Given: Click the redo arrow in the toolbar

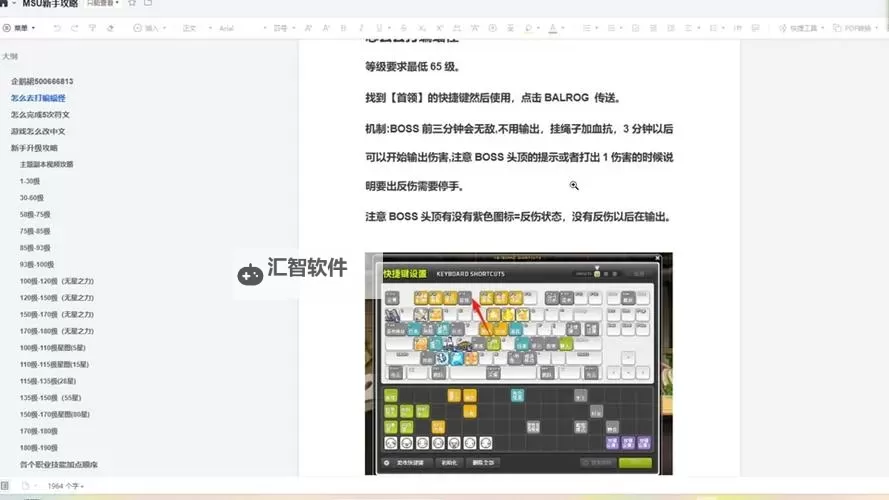Looking at the screenshot, I should pyautogui.click(x=74, y=28).
